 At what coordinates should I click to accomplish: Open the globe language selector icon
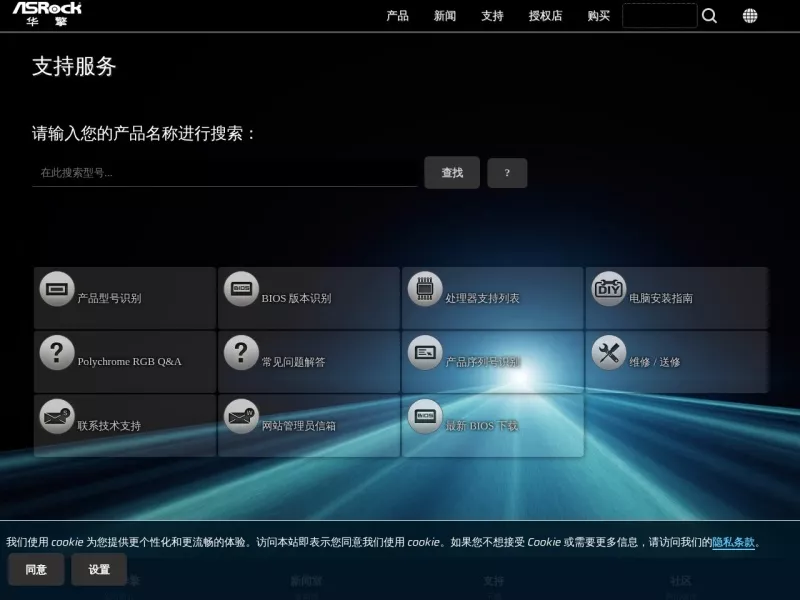coord(749,16)
